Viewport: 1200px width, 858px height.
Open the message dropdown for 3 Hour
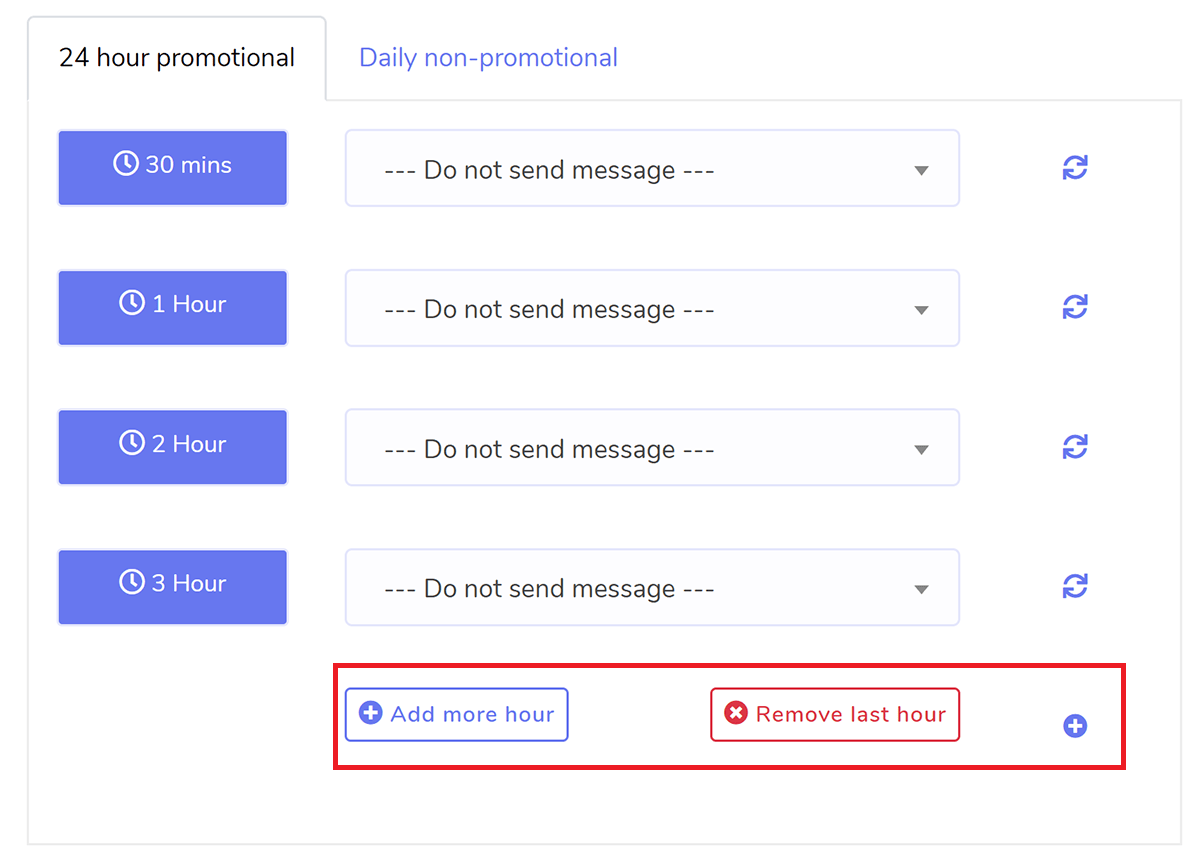(652, 587)
